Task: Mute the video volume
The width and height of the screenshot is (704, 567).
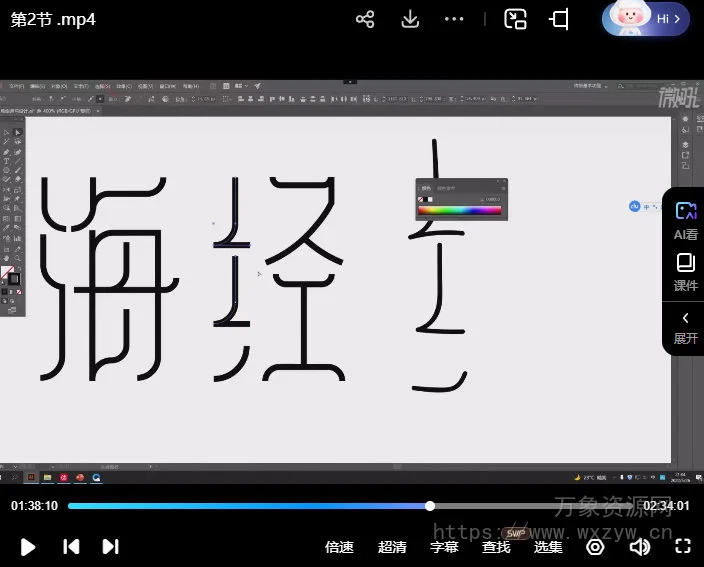Action: click(x=639, y=546)
